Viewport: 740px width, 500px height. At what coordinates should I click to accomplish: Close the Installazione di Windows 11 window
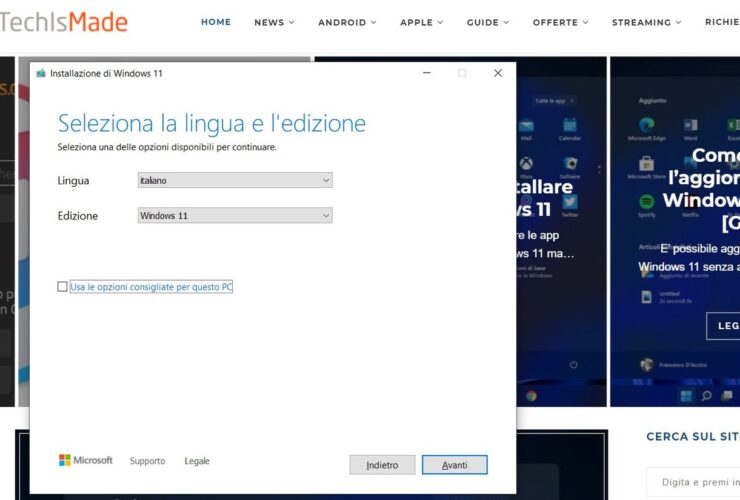point(498,73)
